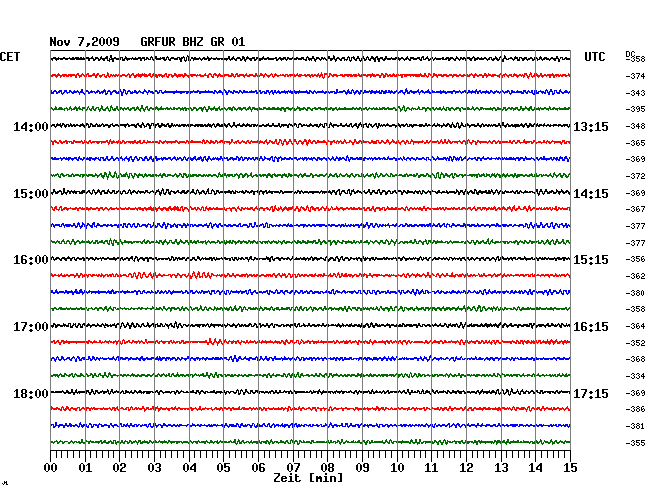650x494 pixels.
Task: Click the 02 minute axis tick label
Action: [119, 468]
